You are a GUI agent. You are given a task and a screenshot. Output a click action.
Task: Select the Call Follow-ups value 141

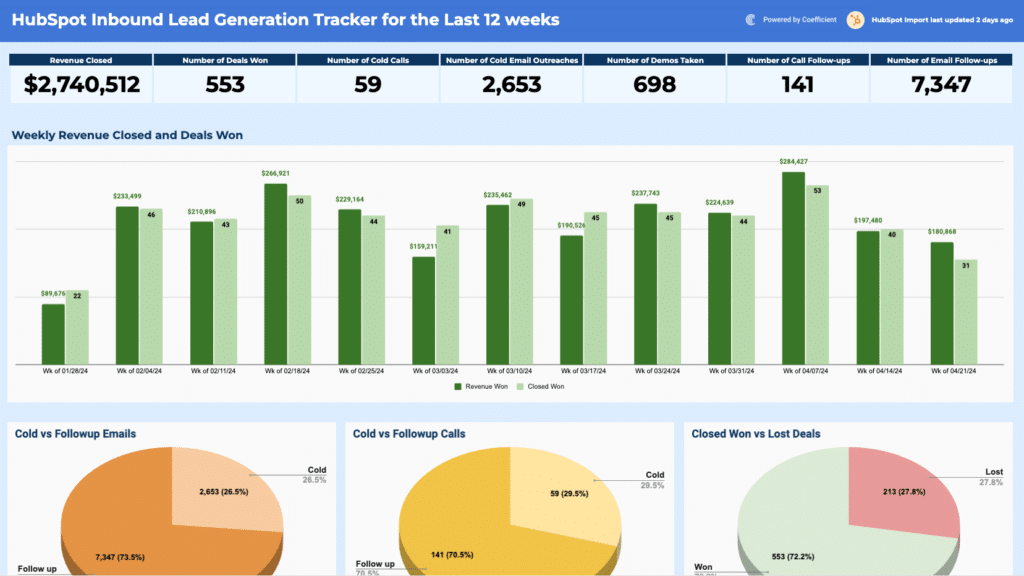click(797, 84)
